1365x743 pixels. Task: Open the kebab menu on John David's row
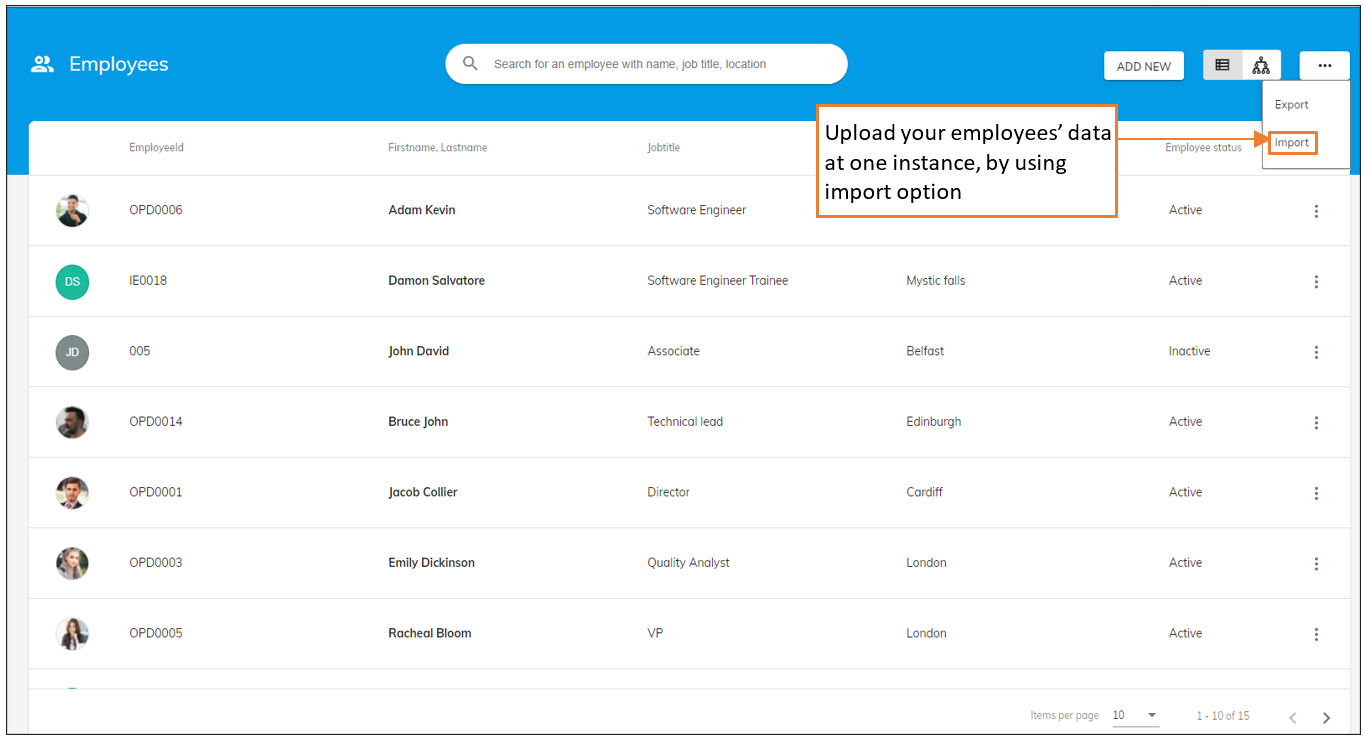(1316, 352)
